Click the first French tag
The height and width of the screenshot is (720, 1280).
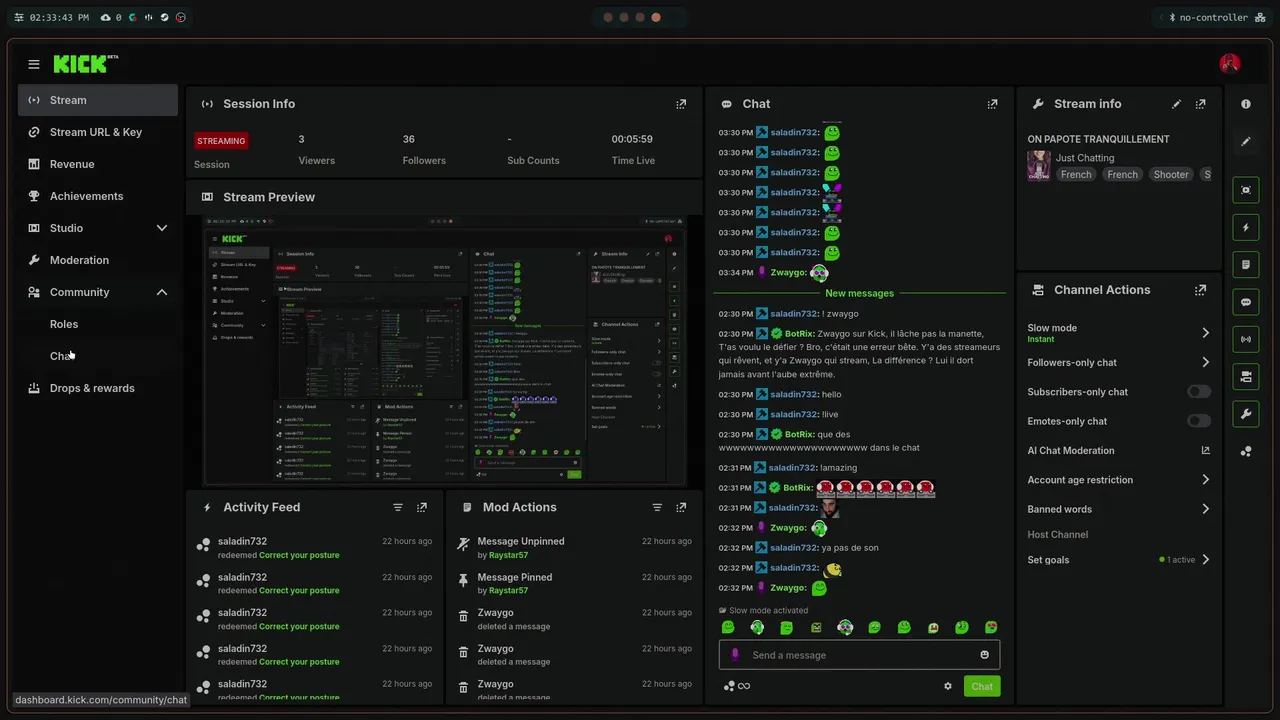click(x=1076, y=174)
